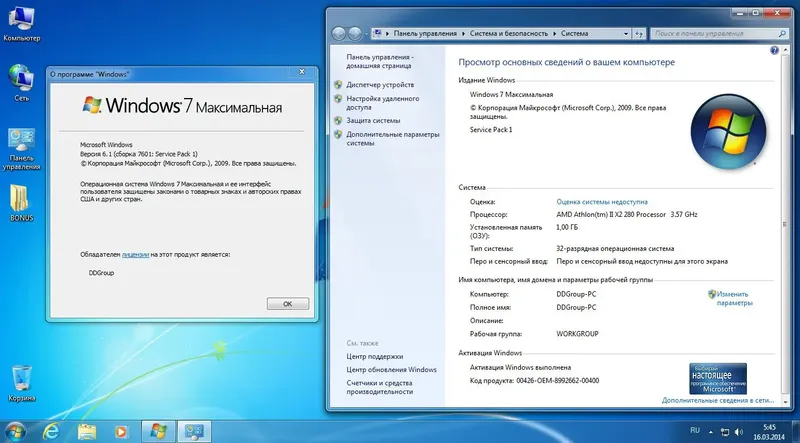Click scrollbar down arrow in System window
Screen dimensions: 800x443
tap(785, 402)
